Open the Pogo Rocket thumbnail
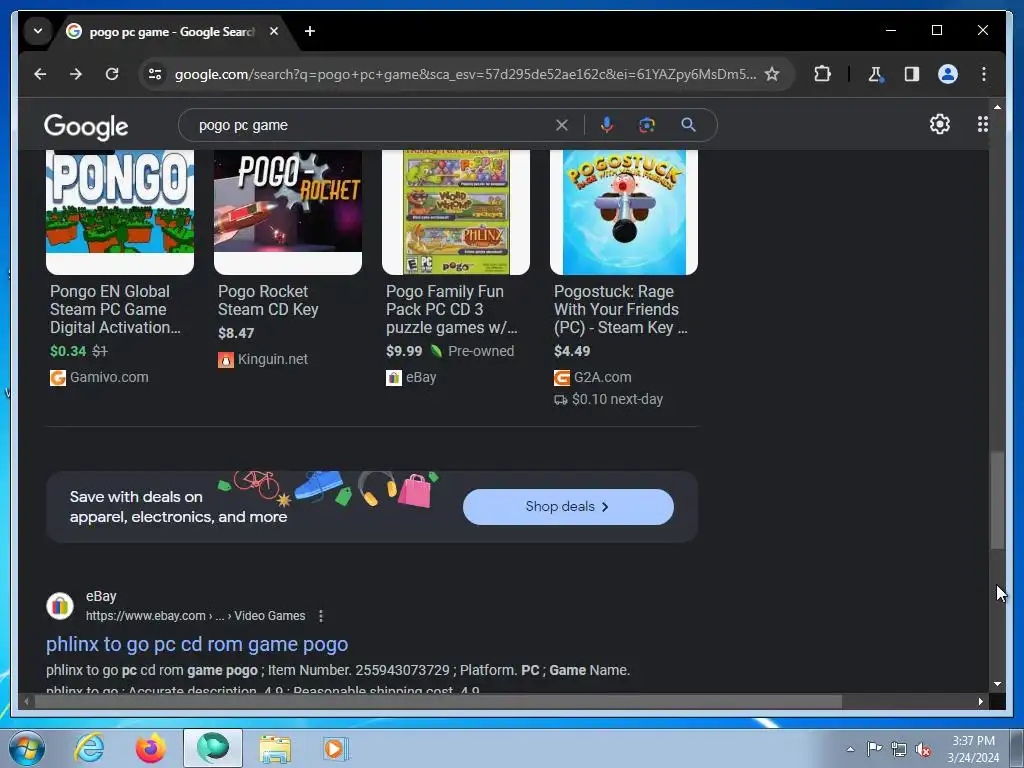 [288, 212]
